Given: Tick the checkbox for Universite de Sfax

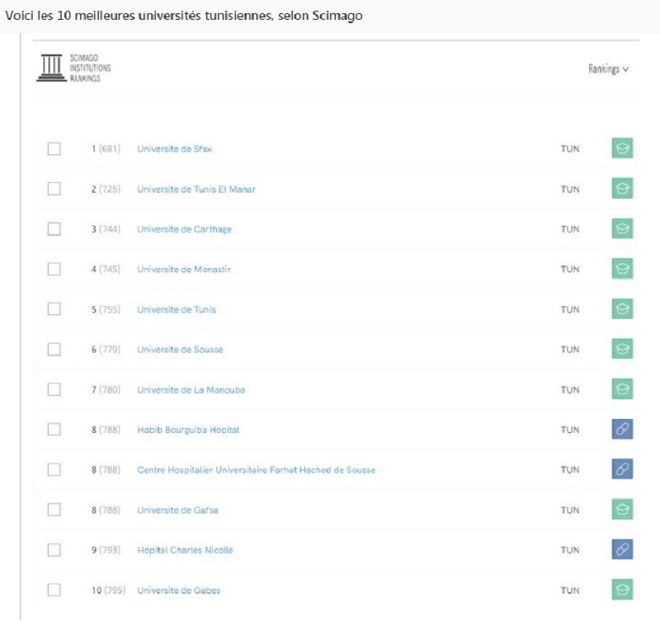Looking at the screenshot, I should (x=54, y=149).
